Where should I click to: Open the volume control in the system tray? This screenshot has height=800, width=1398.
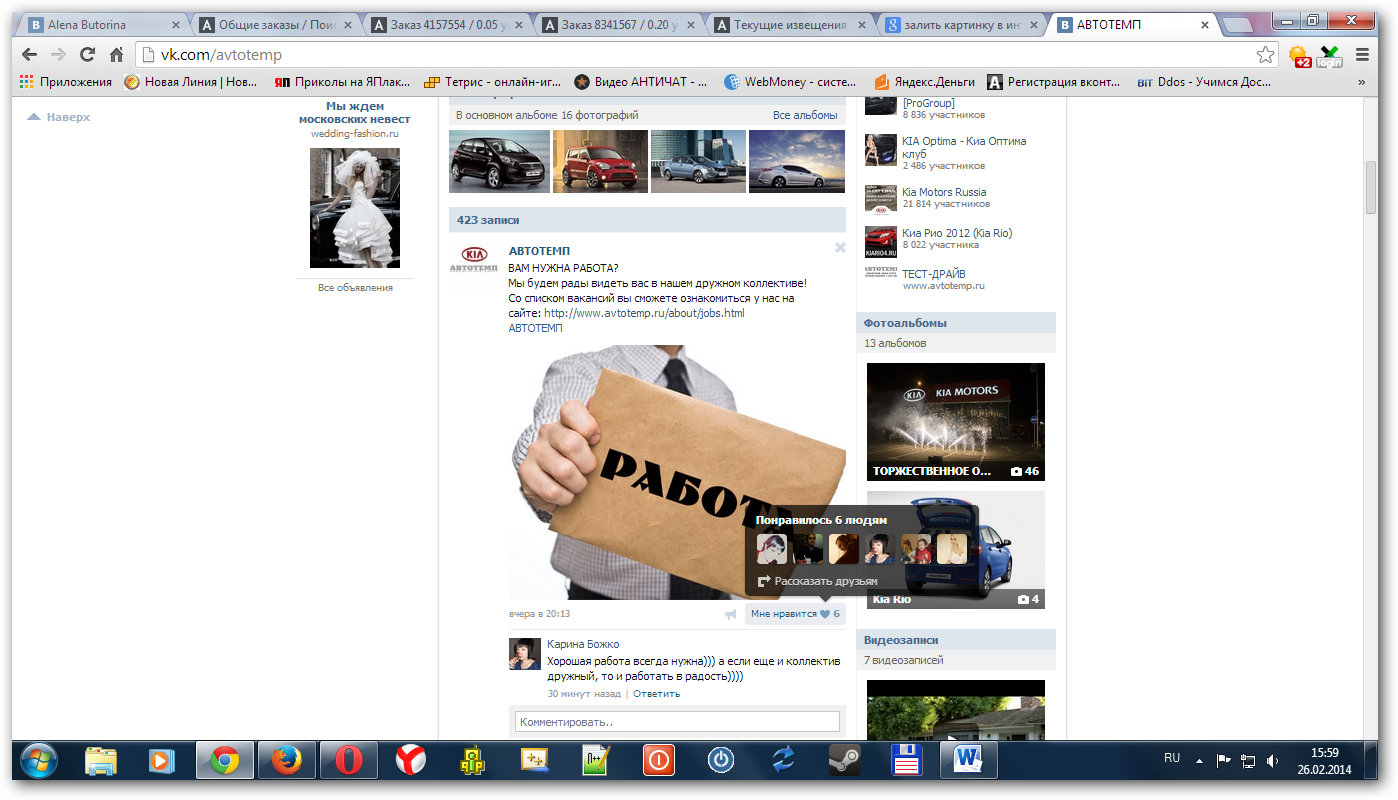(x=1273, y=760)
